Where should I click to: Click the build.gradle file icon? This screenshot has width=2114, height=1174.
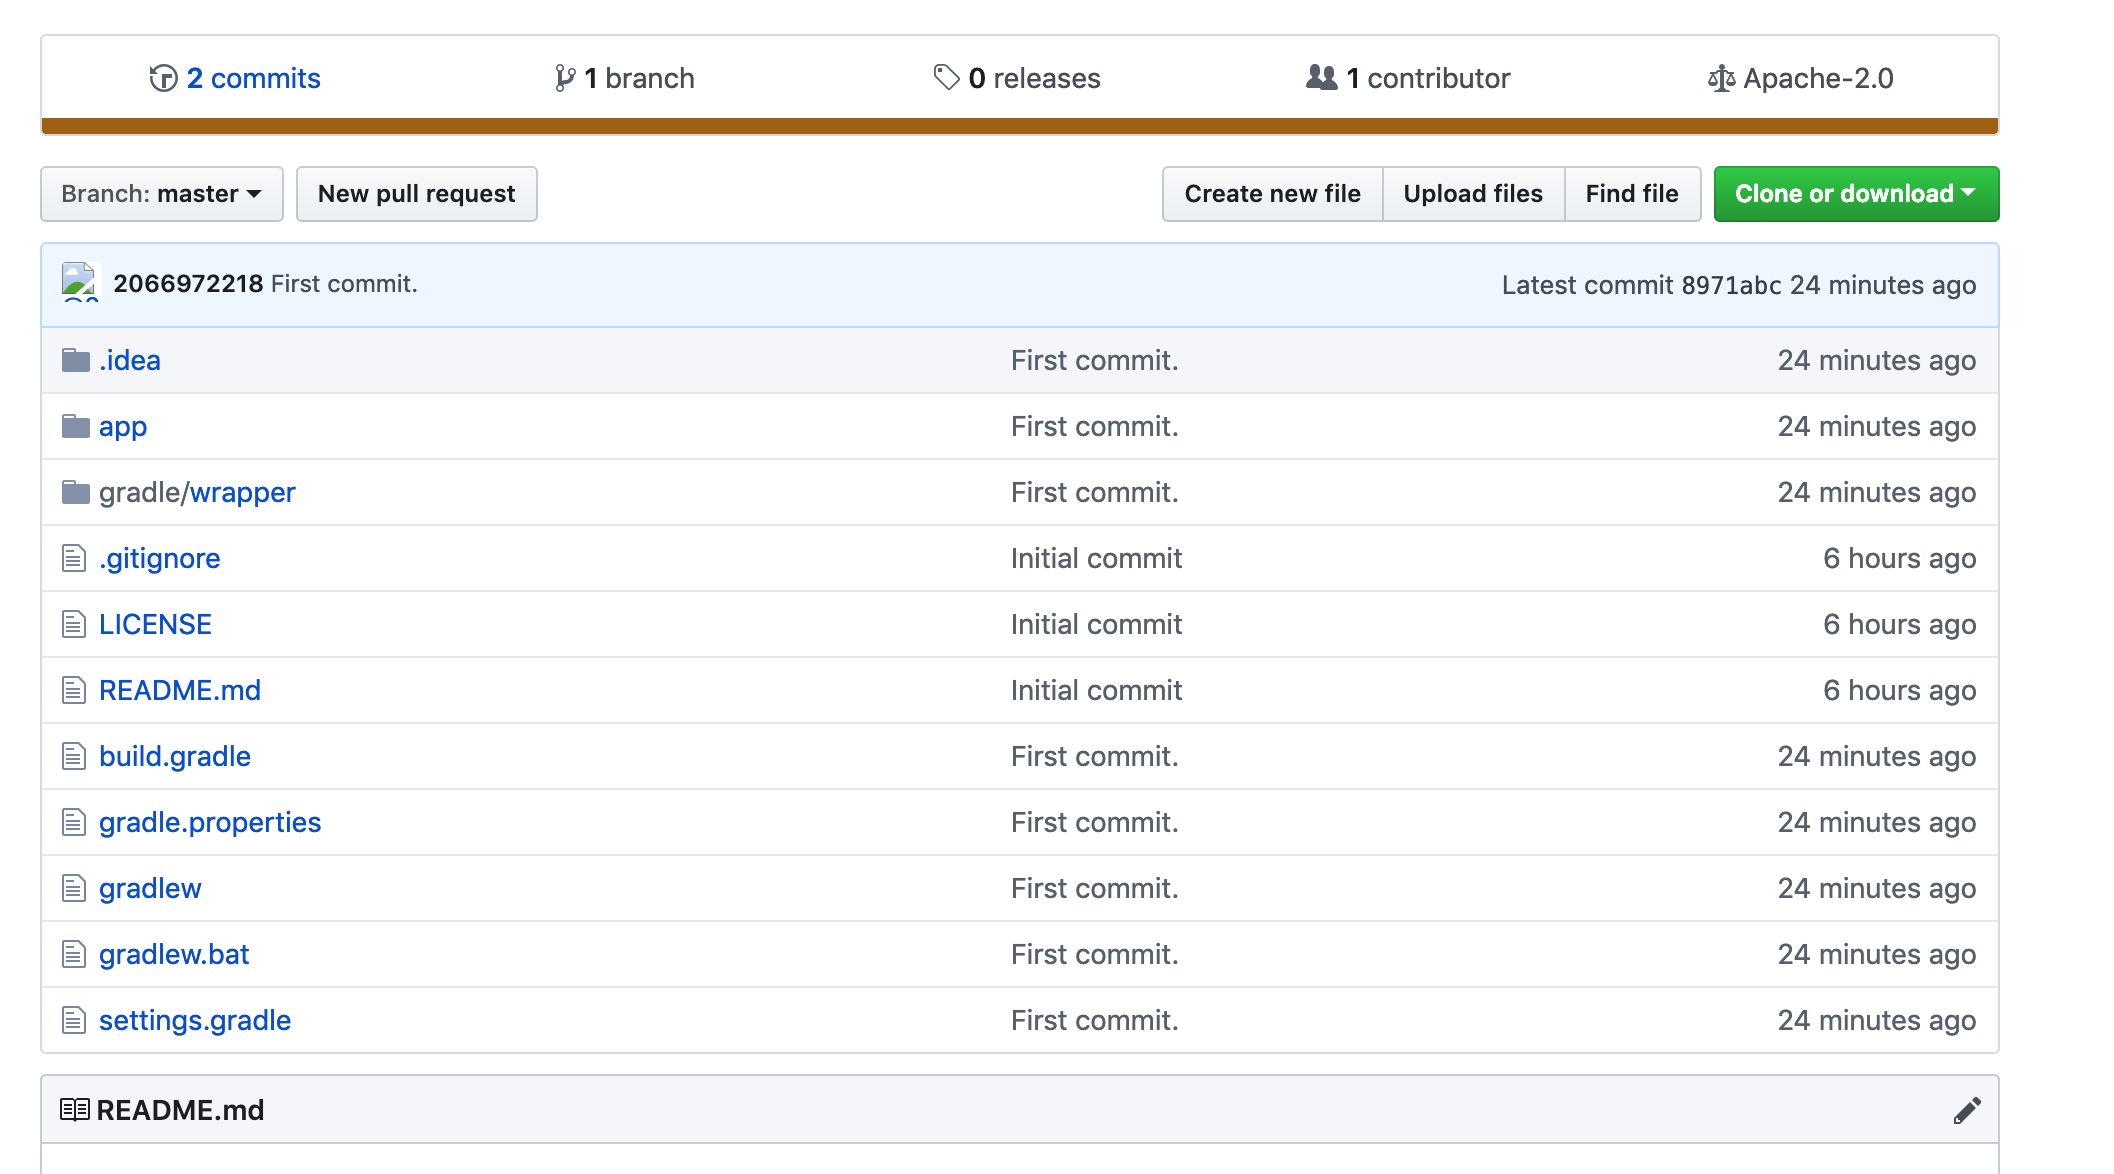click(x=74, y=756)
